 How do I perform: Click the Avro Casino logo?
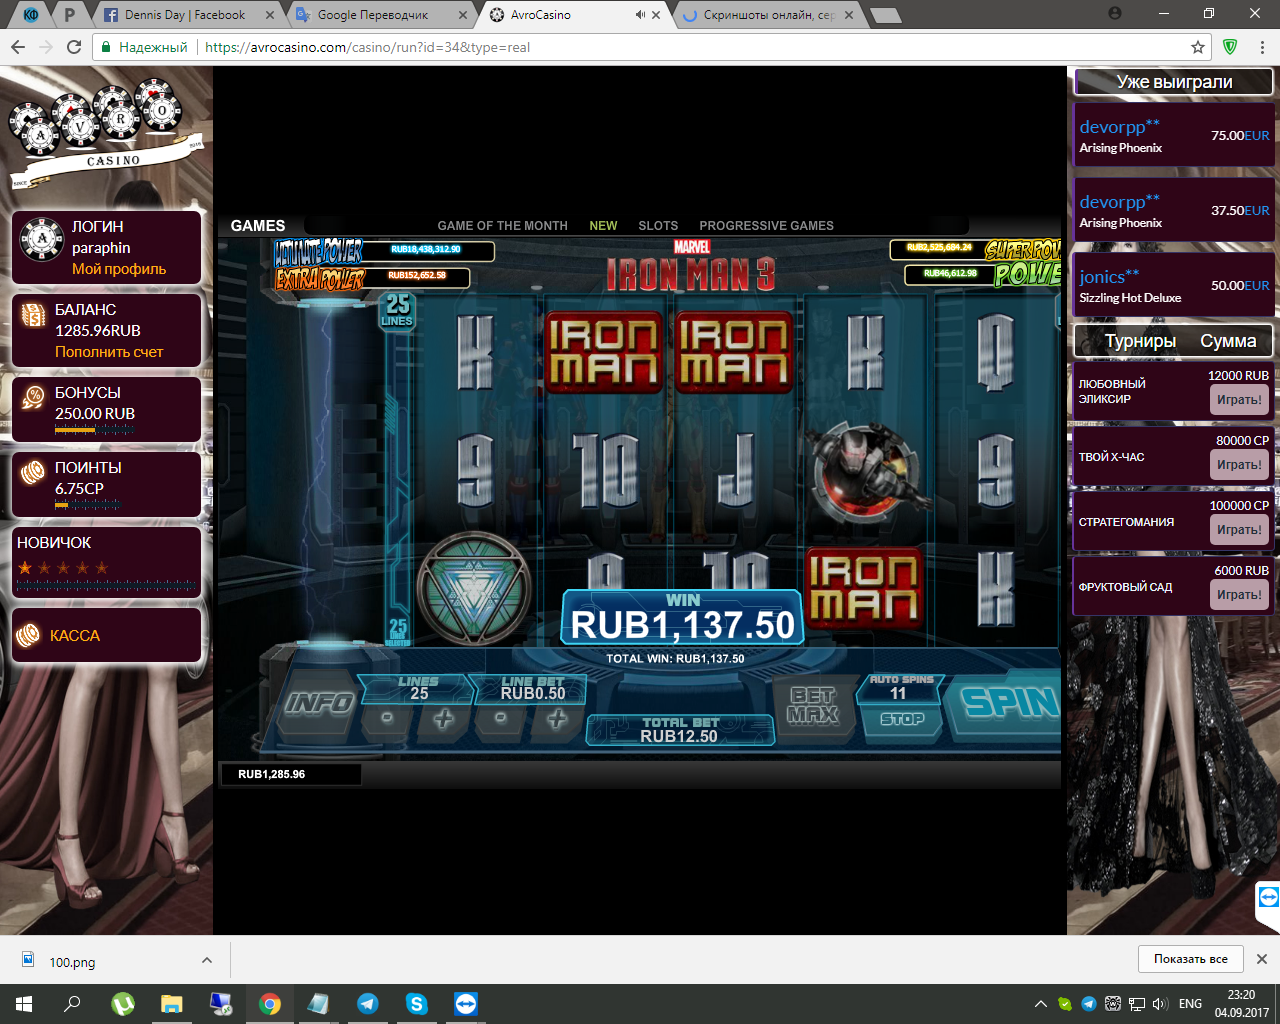107,133
